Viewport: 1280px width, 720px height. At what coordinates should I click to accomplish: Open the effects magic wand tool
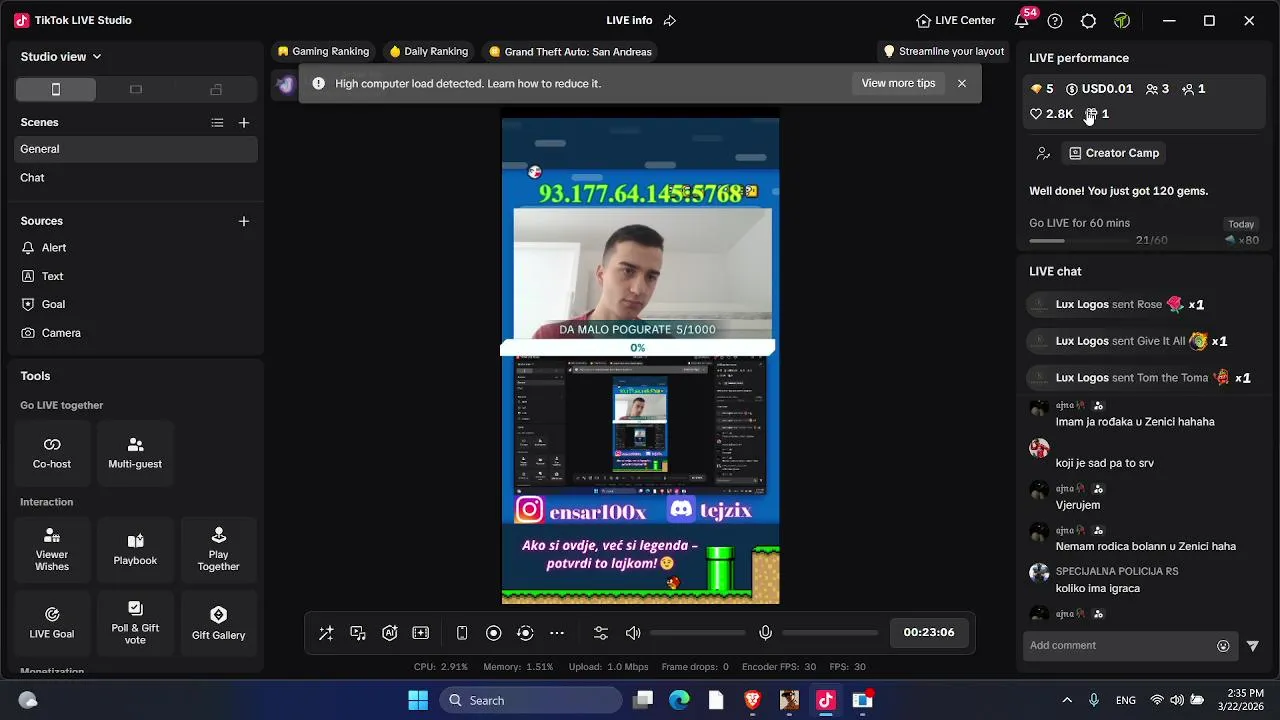(326, 633)
